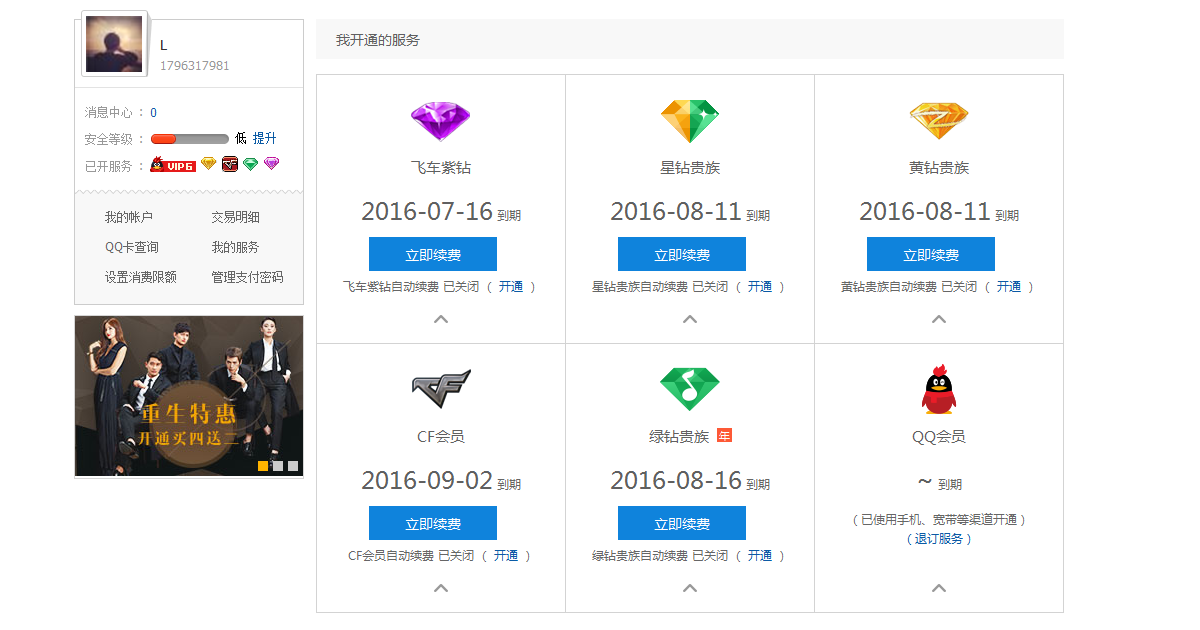Renew 绿钻贵族 with 立即续费 button
This screenshot has height=630, width=1200.
click(x=682, y=523)
